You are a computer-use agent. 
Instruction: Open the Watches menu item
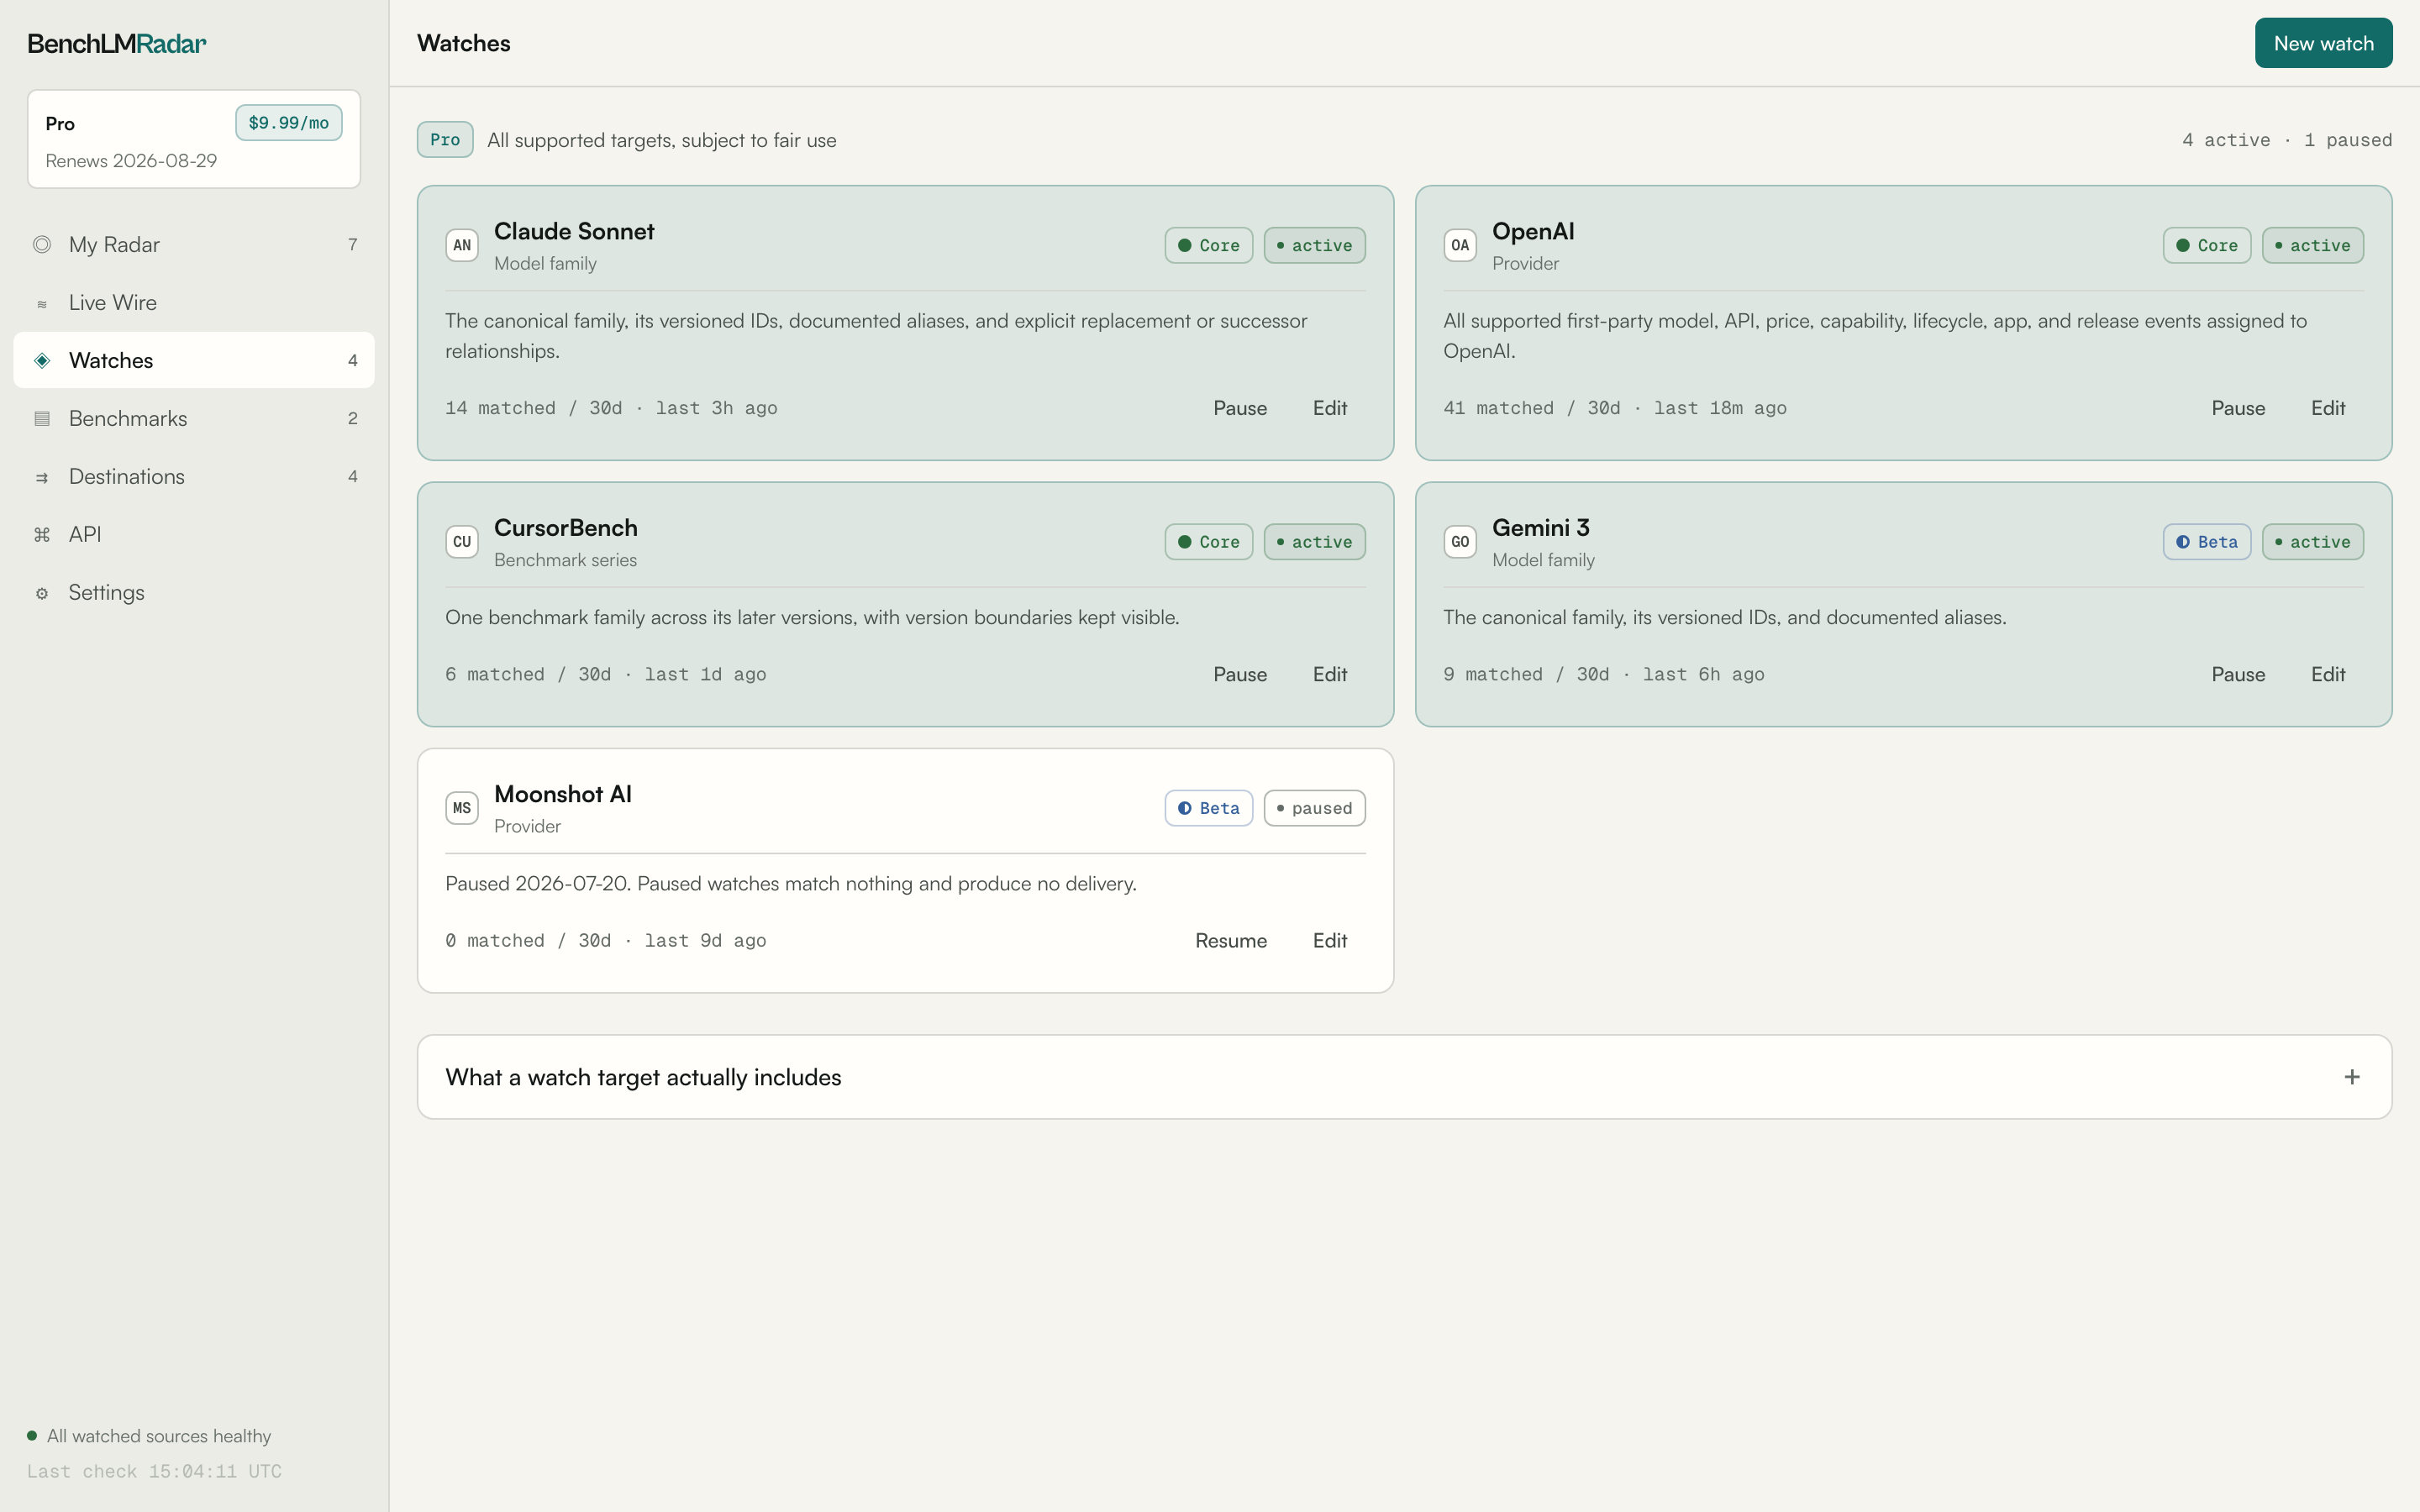tap(194, 360)
